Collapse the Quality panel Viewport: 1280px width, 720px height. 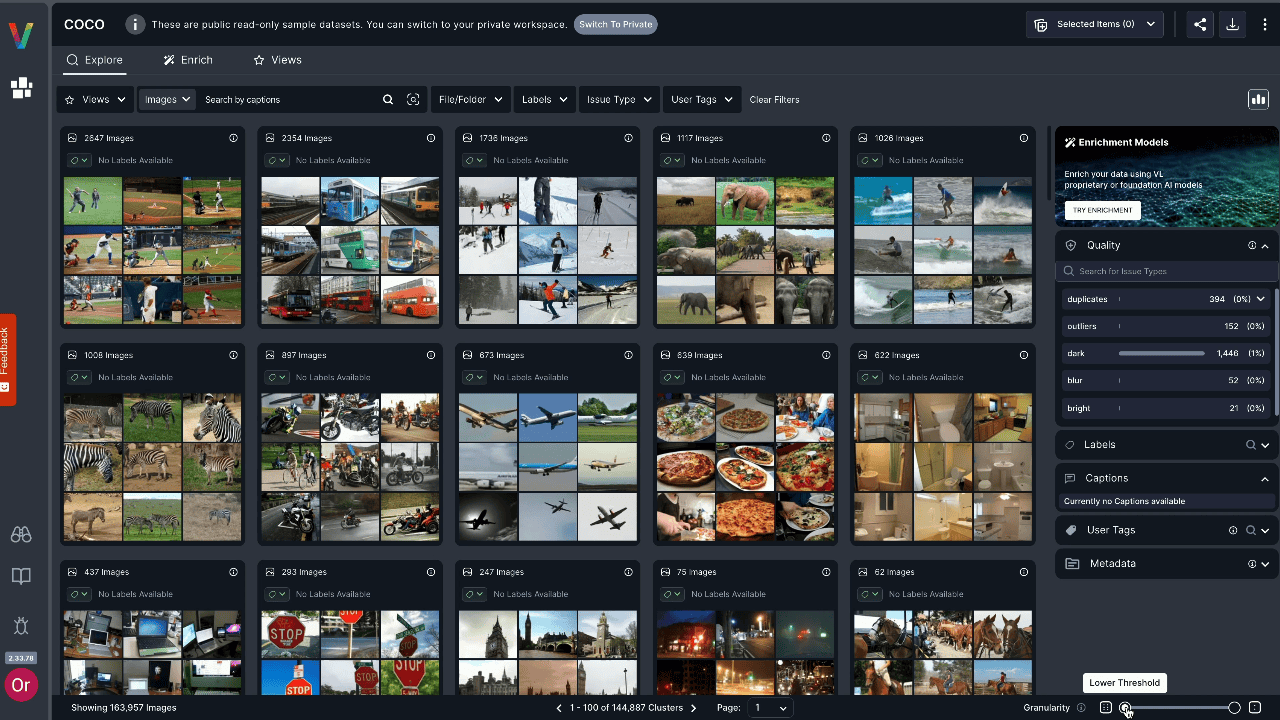click(1265, 245)
